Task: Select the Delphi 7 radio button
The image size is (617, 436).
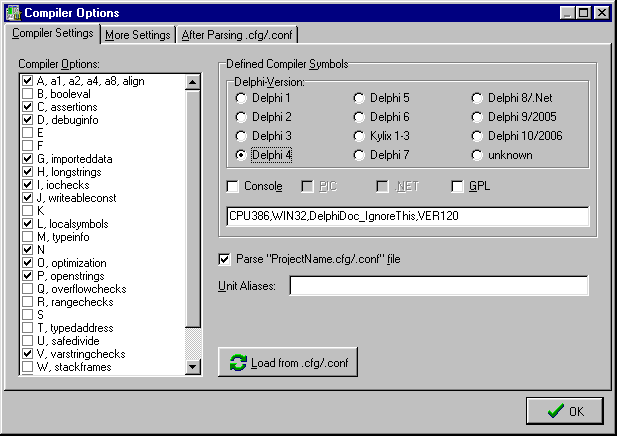Action: click(x=359, y=155)
